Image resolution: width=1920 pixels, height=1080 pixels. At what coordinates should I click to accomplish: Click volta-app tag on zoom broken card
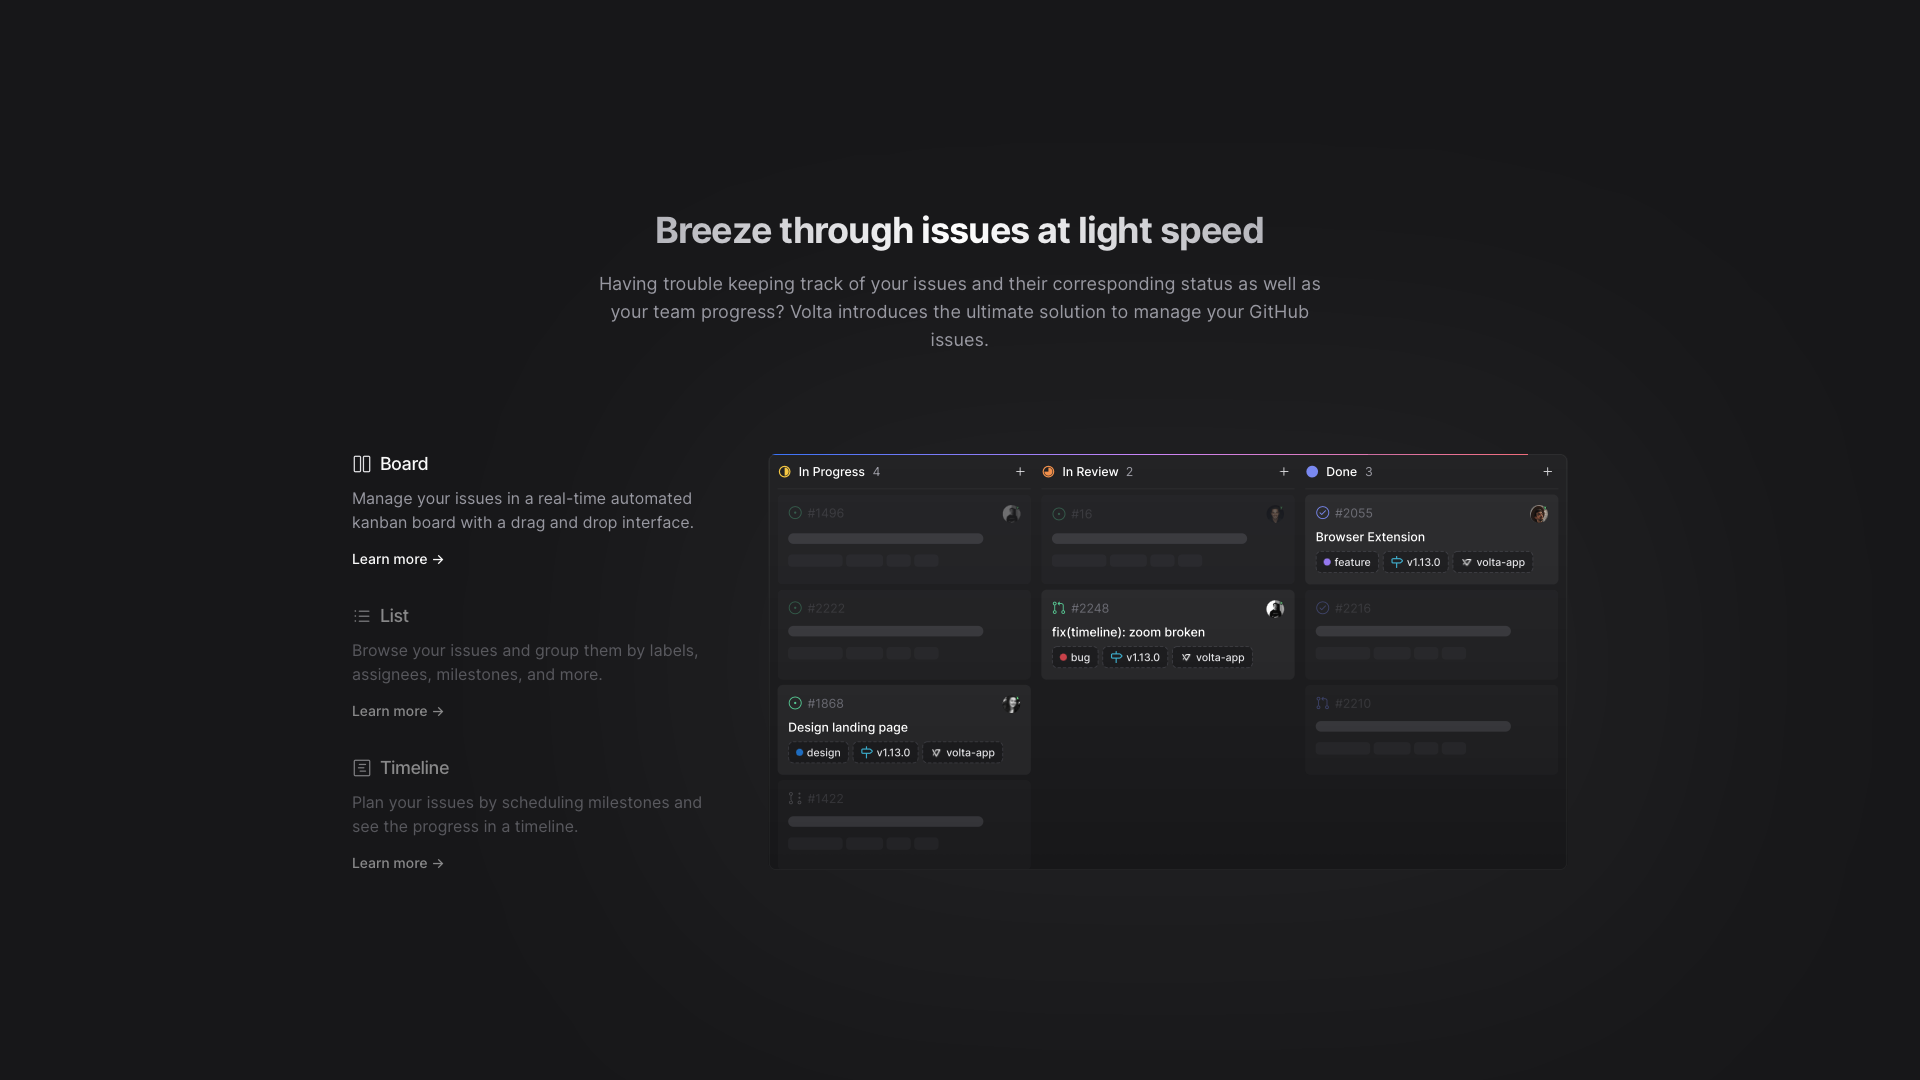tap(1212, 658)
